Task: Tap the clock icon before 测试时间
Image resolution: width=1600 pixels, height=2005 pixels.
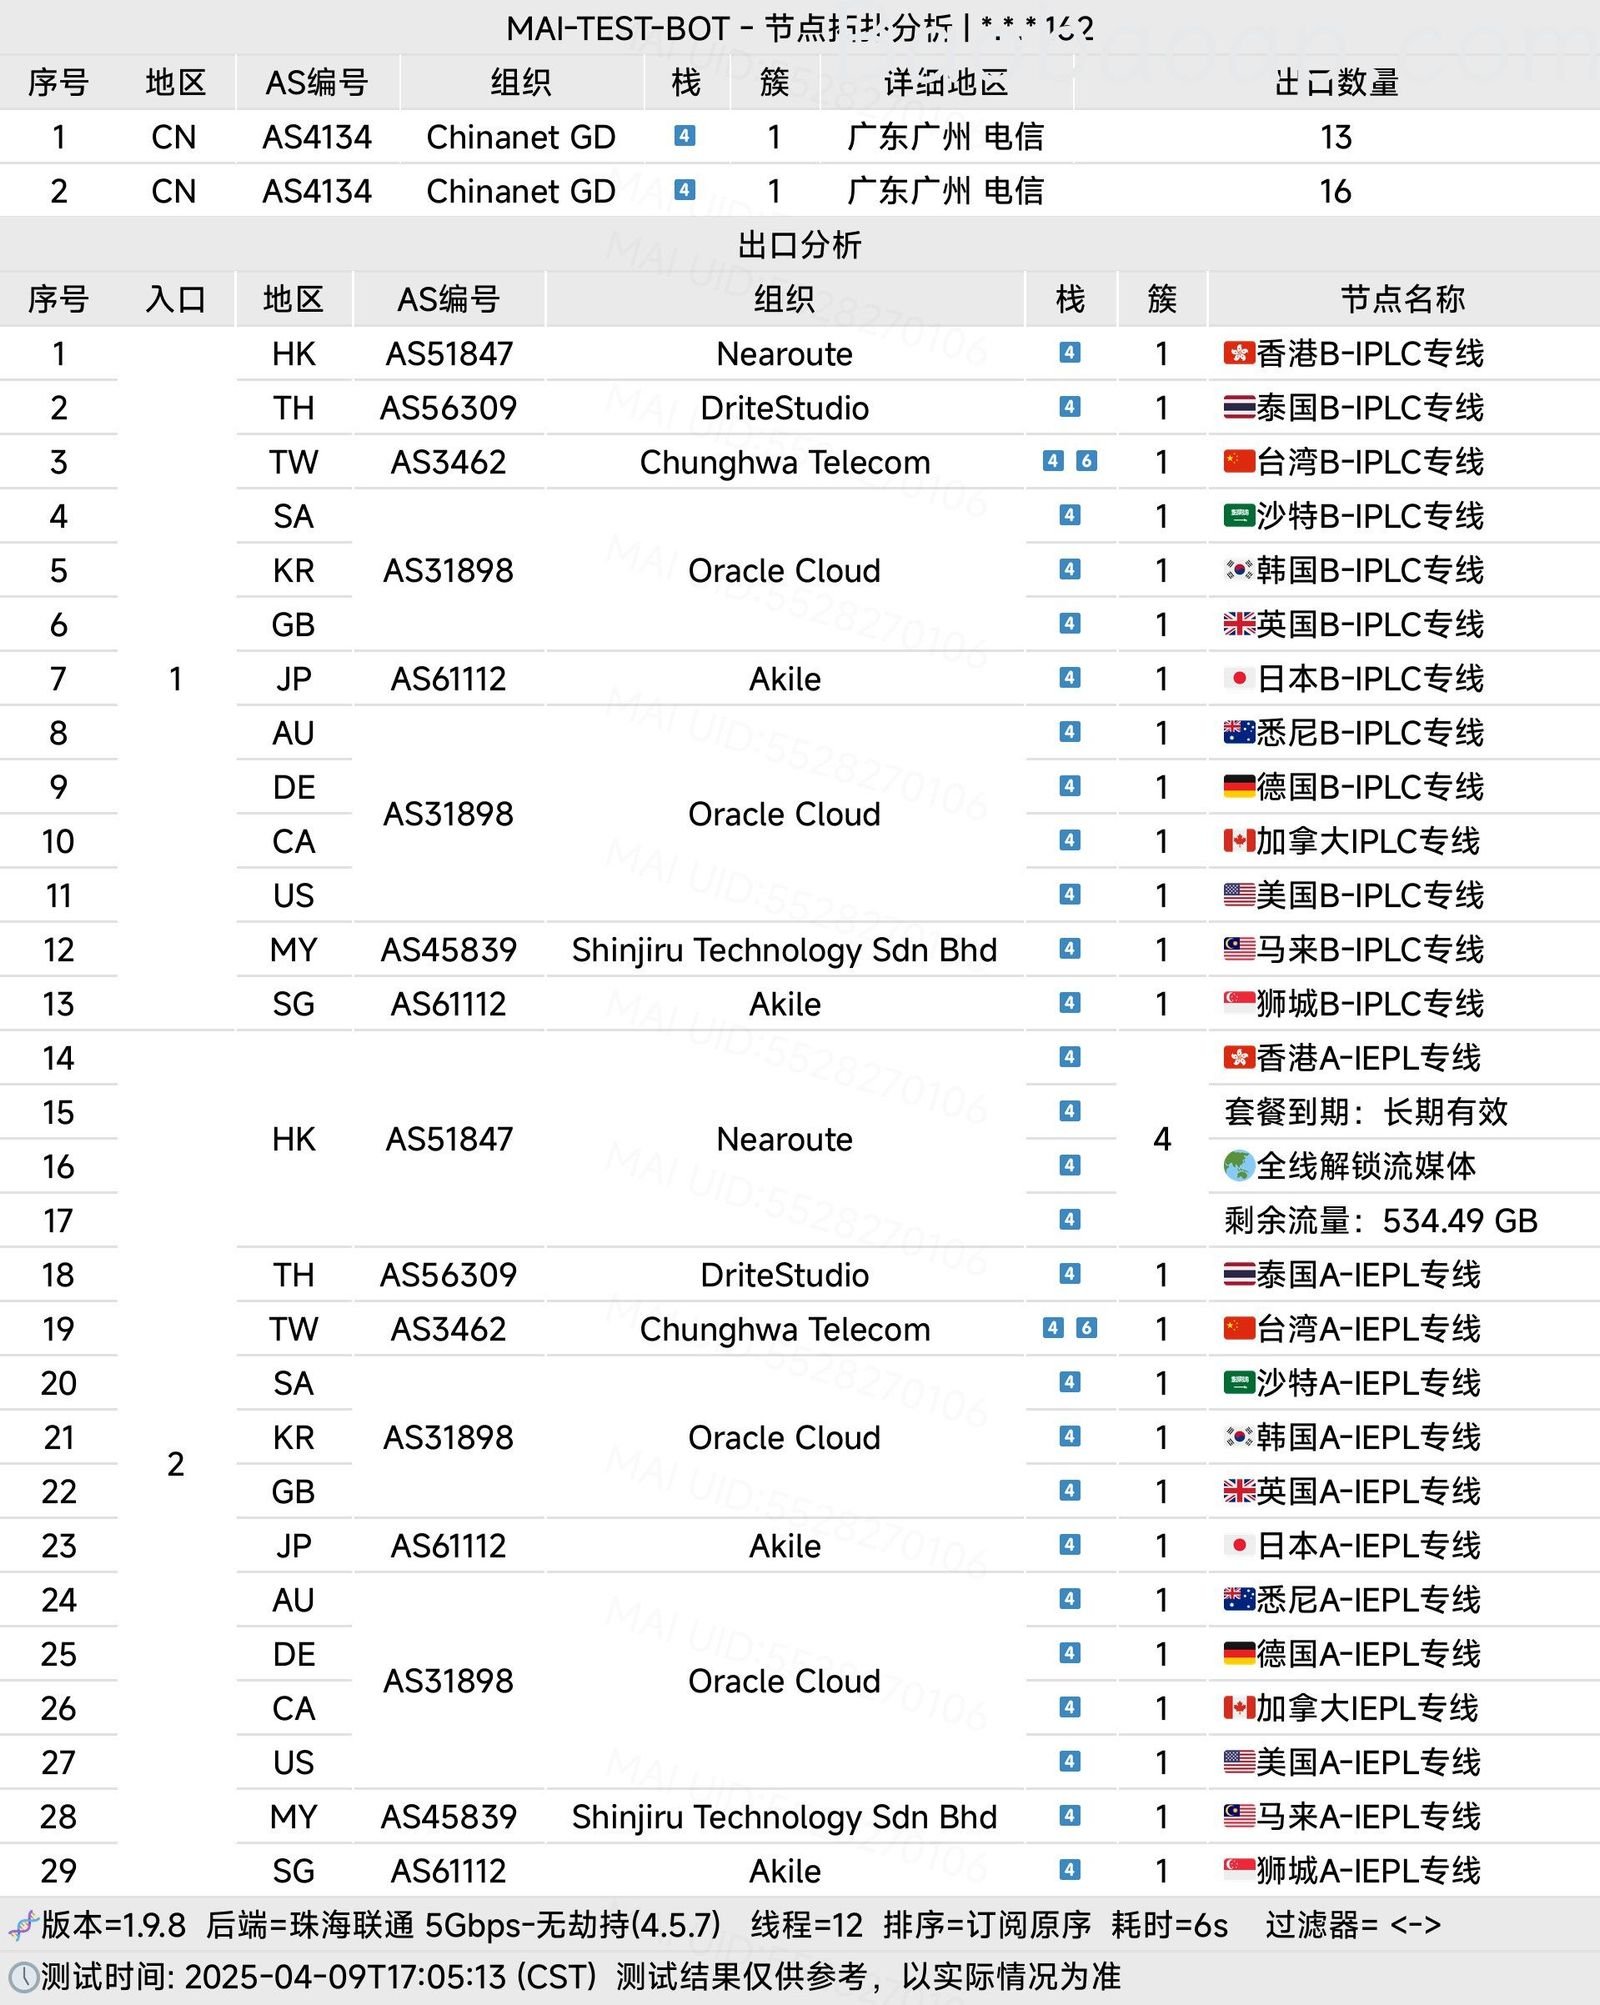Action: (x=23, y=1977)
